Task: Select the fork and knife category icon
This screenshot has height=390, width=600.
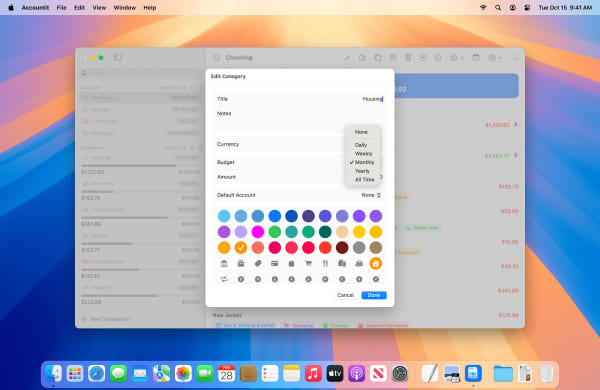Action: 325,263
